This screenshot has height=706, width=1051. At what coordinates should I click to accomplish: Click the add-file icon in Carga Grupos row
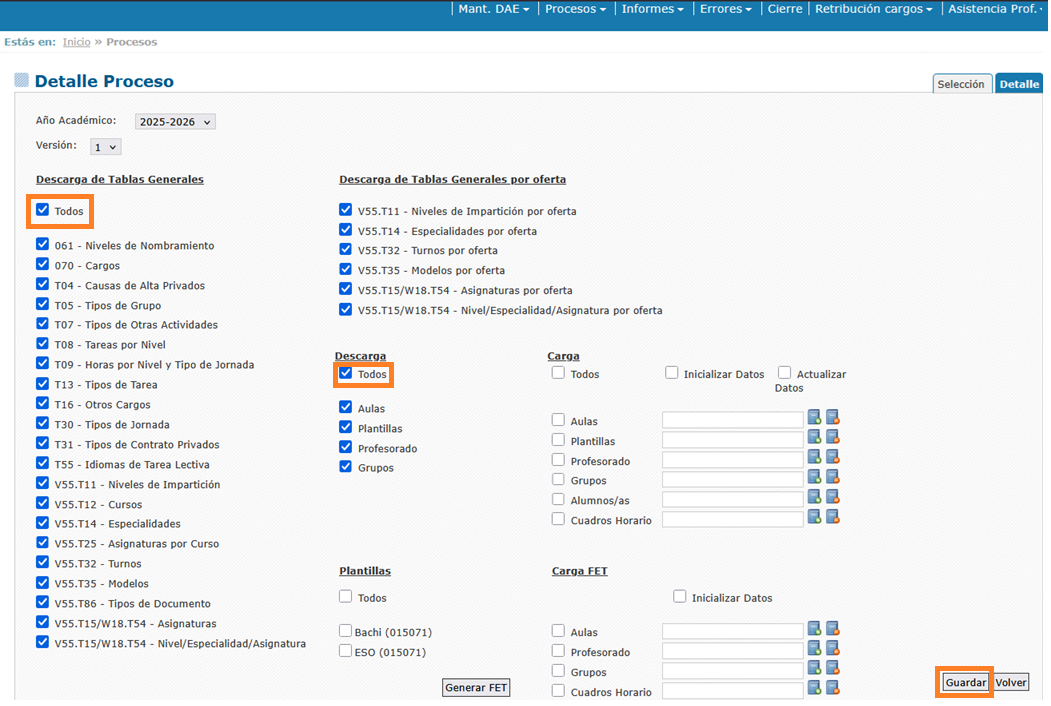coord(814,477)
